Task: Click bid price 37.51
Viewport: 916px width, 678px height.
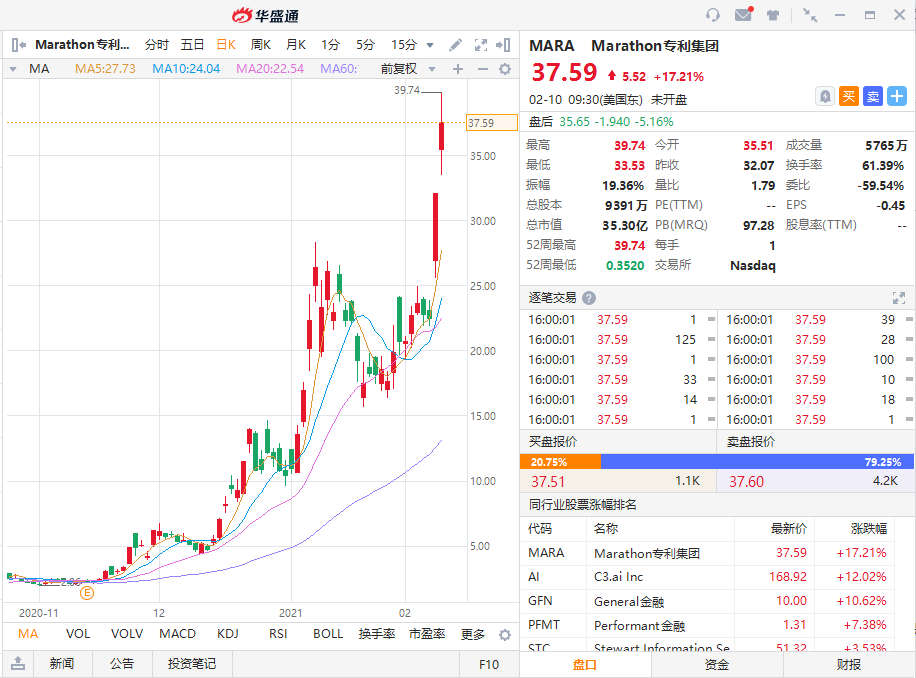Action: pos(548,482)
